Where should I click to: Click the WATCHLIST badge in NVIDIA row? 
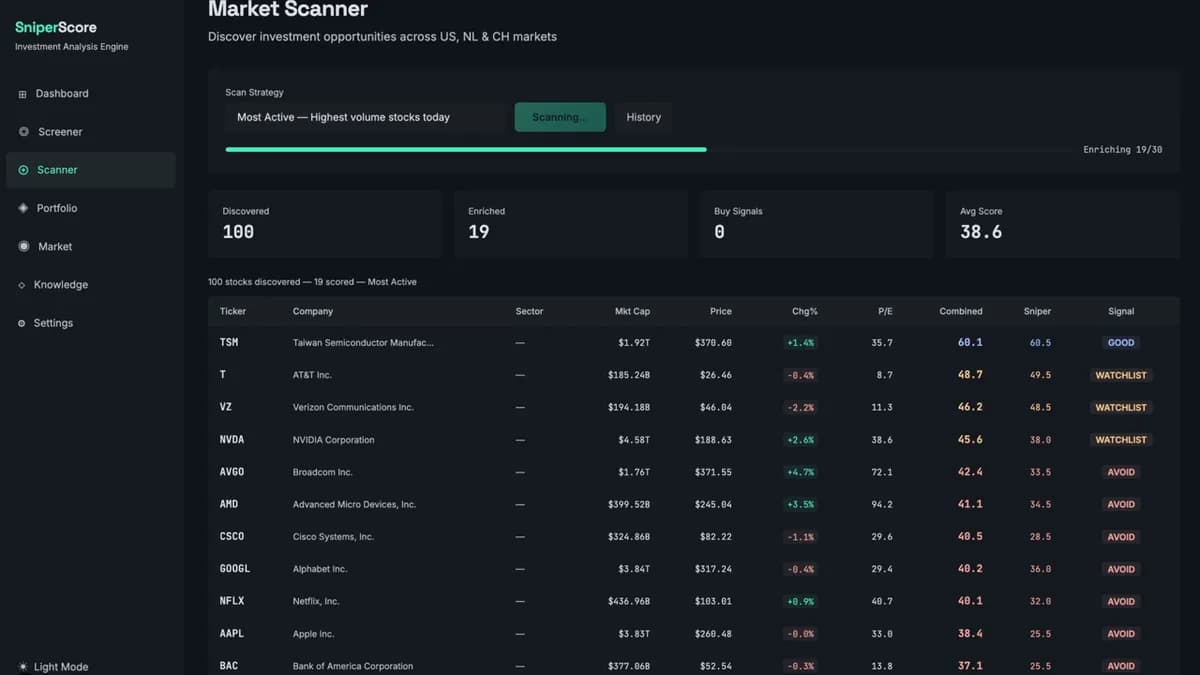click(1121, 440)
